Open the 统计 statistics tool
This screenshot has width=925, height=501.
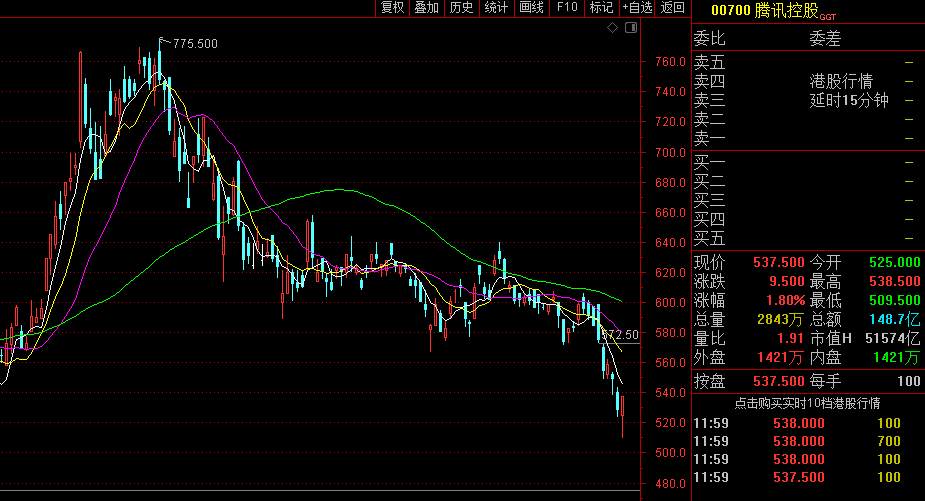496,8
